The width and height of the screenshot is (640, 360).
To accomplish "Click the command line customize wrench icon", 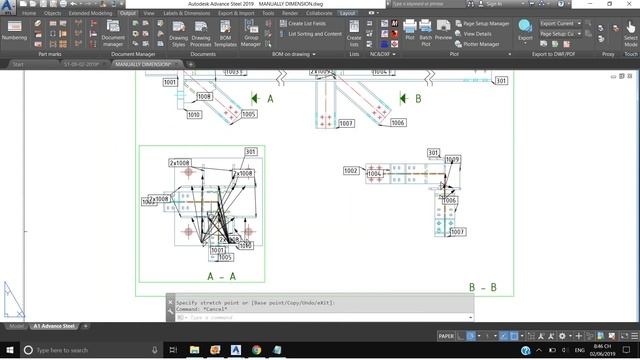I will (x=171, y=311).
